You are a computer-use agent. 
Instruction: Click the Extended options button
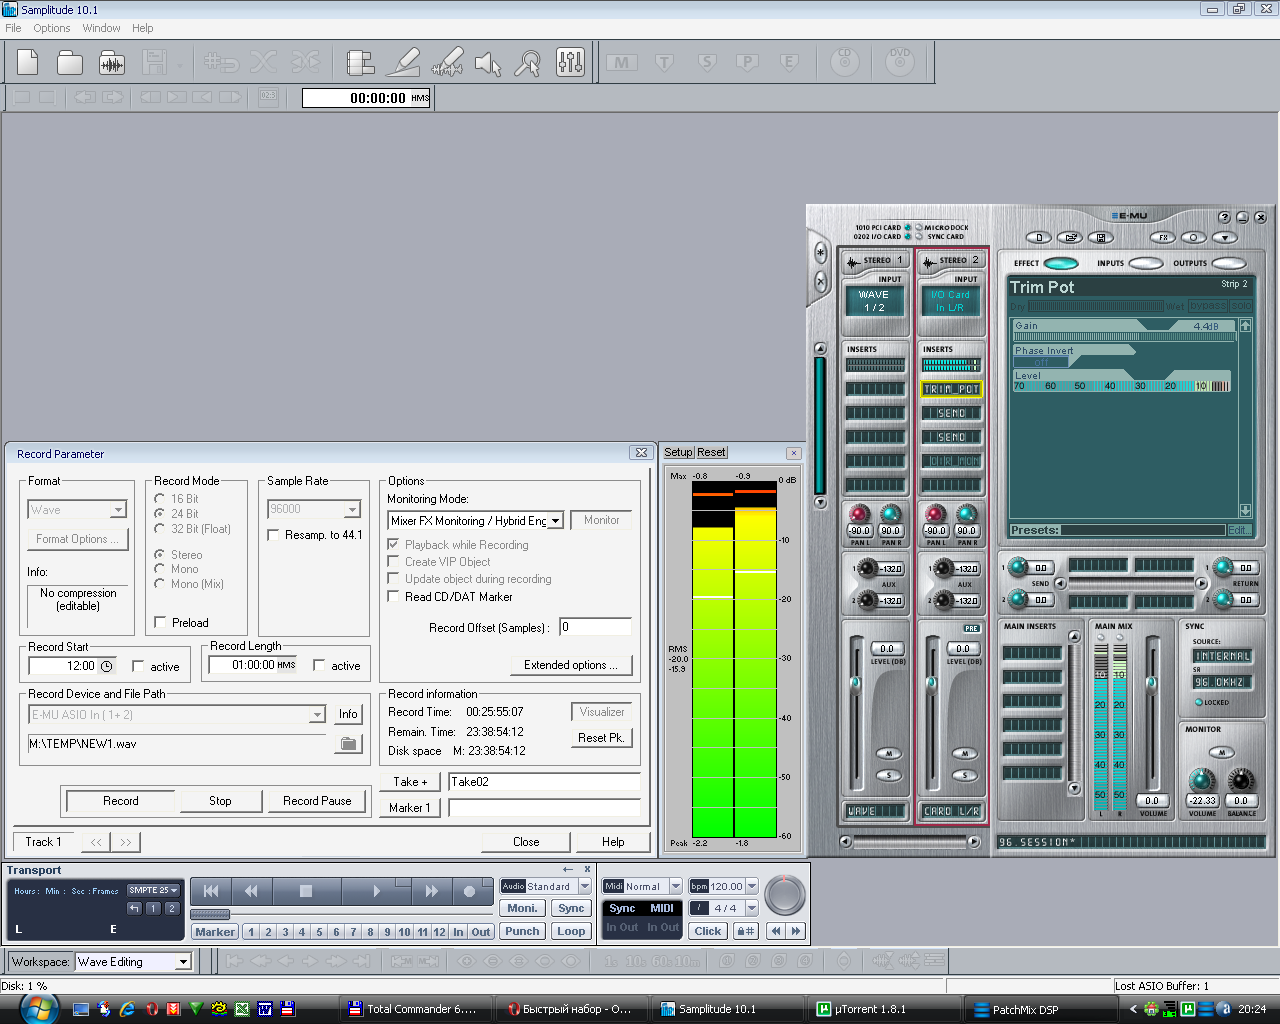coord(571,665)
